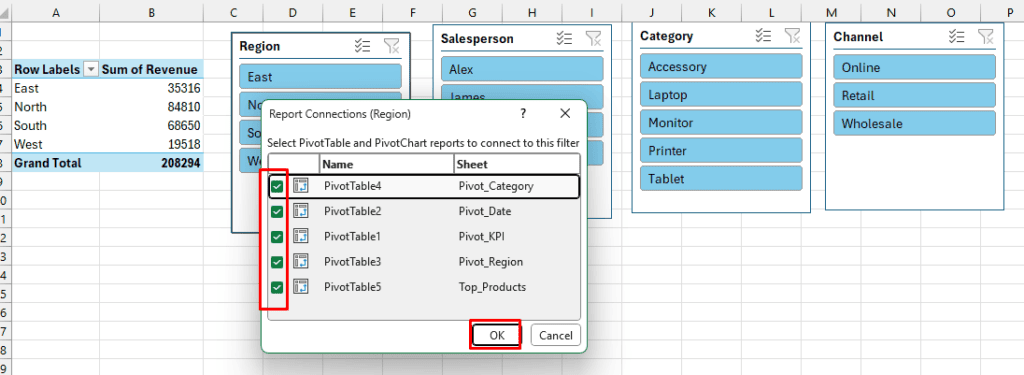This screenshot has width=1024, height=375.
Task: Uncheck the PivotTable4 checkbox
Action: coord(278,187)
